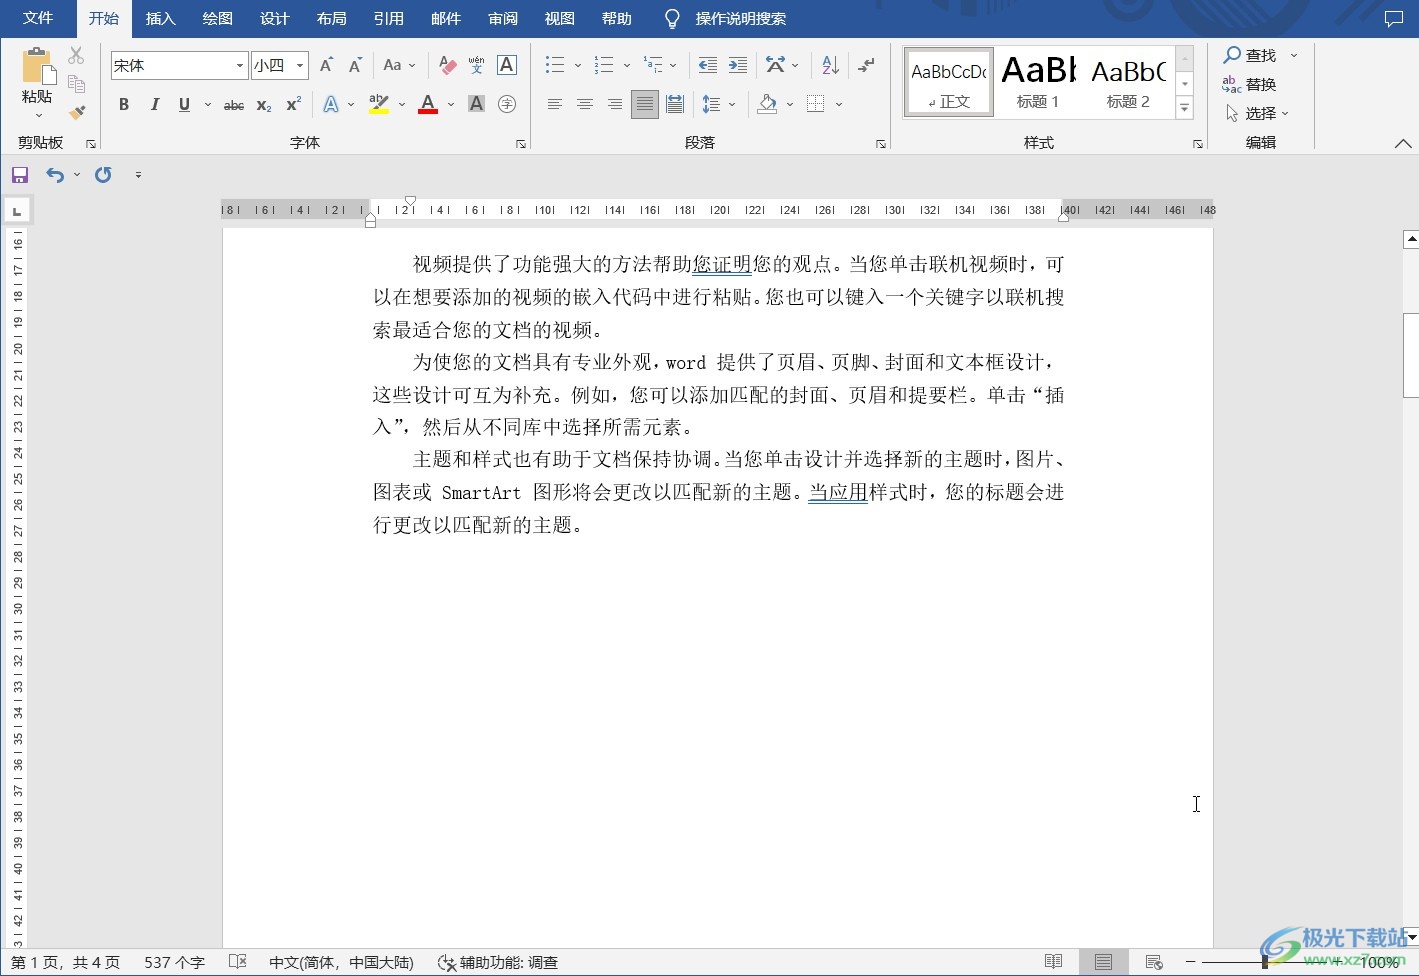The image size is (1419, 976).
Task: Open the comments pane icon at top right
Action: click(x=1394, y=19)
